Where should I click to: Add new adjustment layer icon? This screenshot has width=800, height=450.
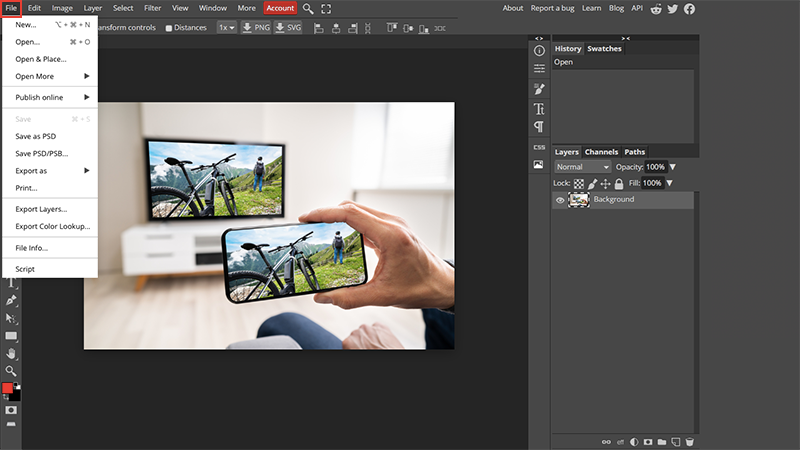tap(634, 442)
